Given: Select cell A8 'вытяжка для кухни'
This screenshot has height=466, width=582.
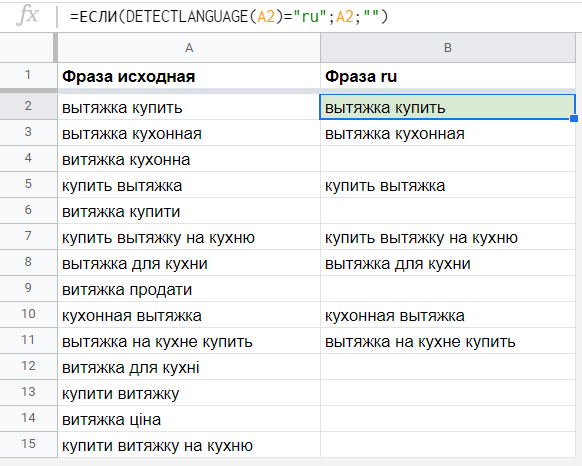Looking at the screenshot, I should click(x=189, y=263).
